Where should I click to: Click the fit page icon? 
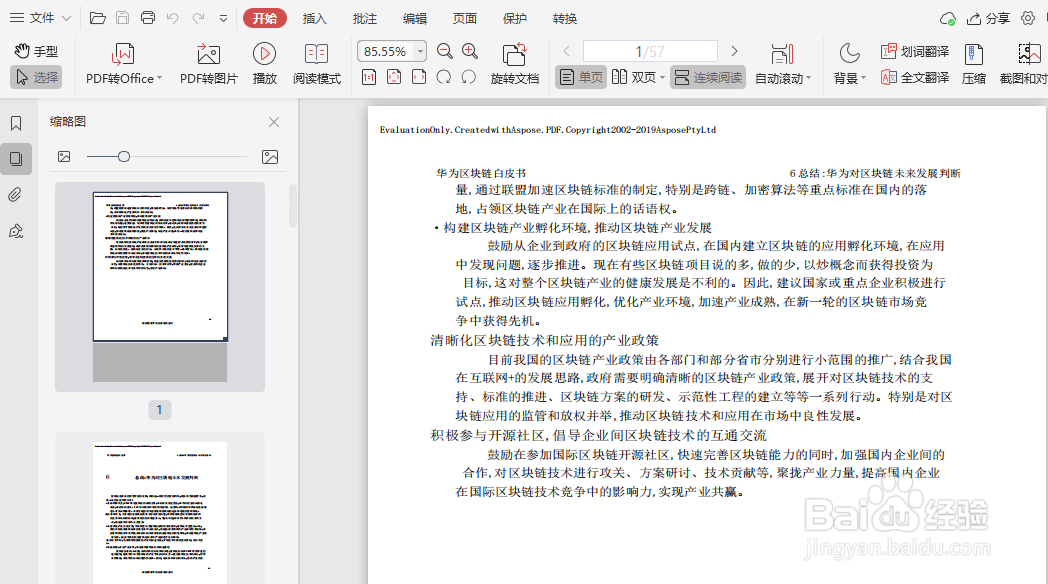(x=394, y=78)
